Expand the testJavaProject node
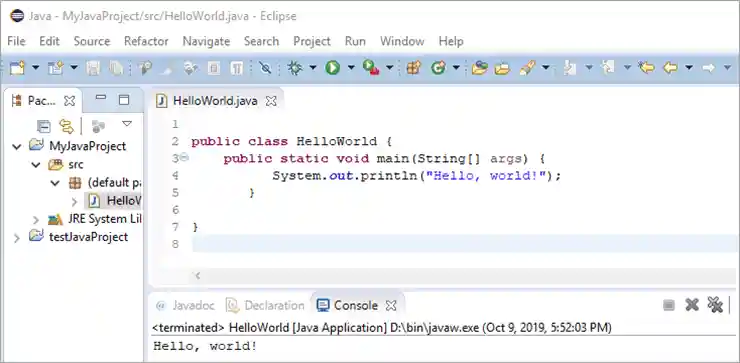Viewport: 740px width, 363px height. pos(17,238)
